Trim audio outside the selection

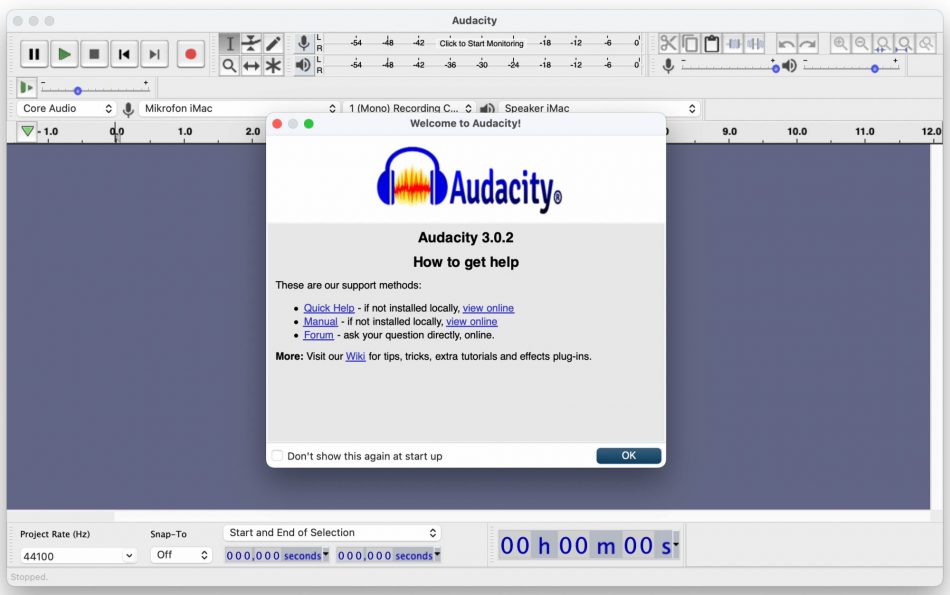[734, 44]
